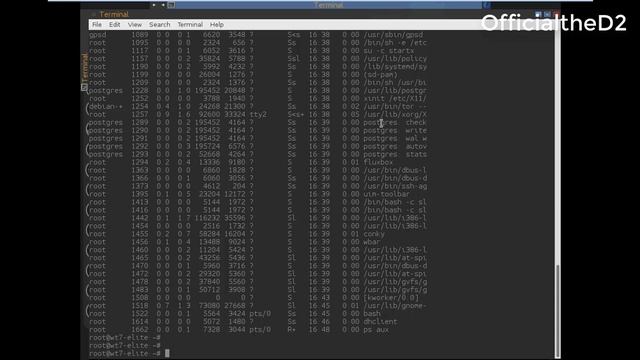This screenshot has height=360, width=640.
Task: Click the '/usr/bin/ssh-ag' command text
Action: coord(395,186)
